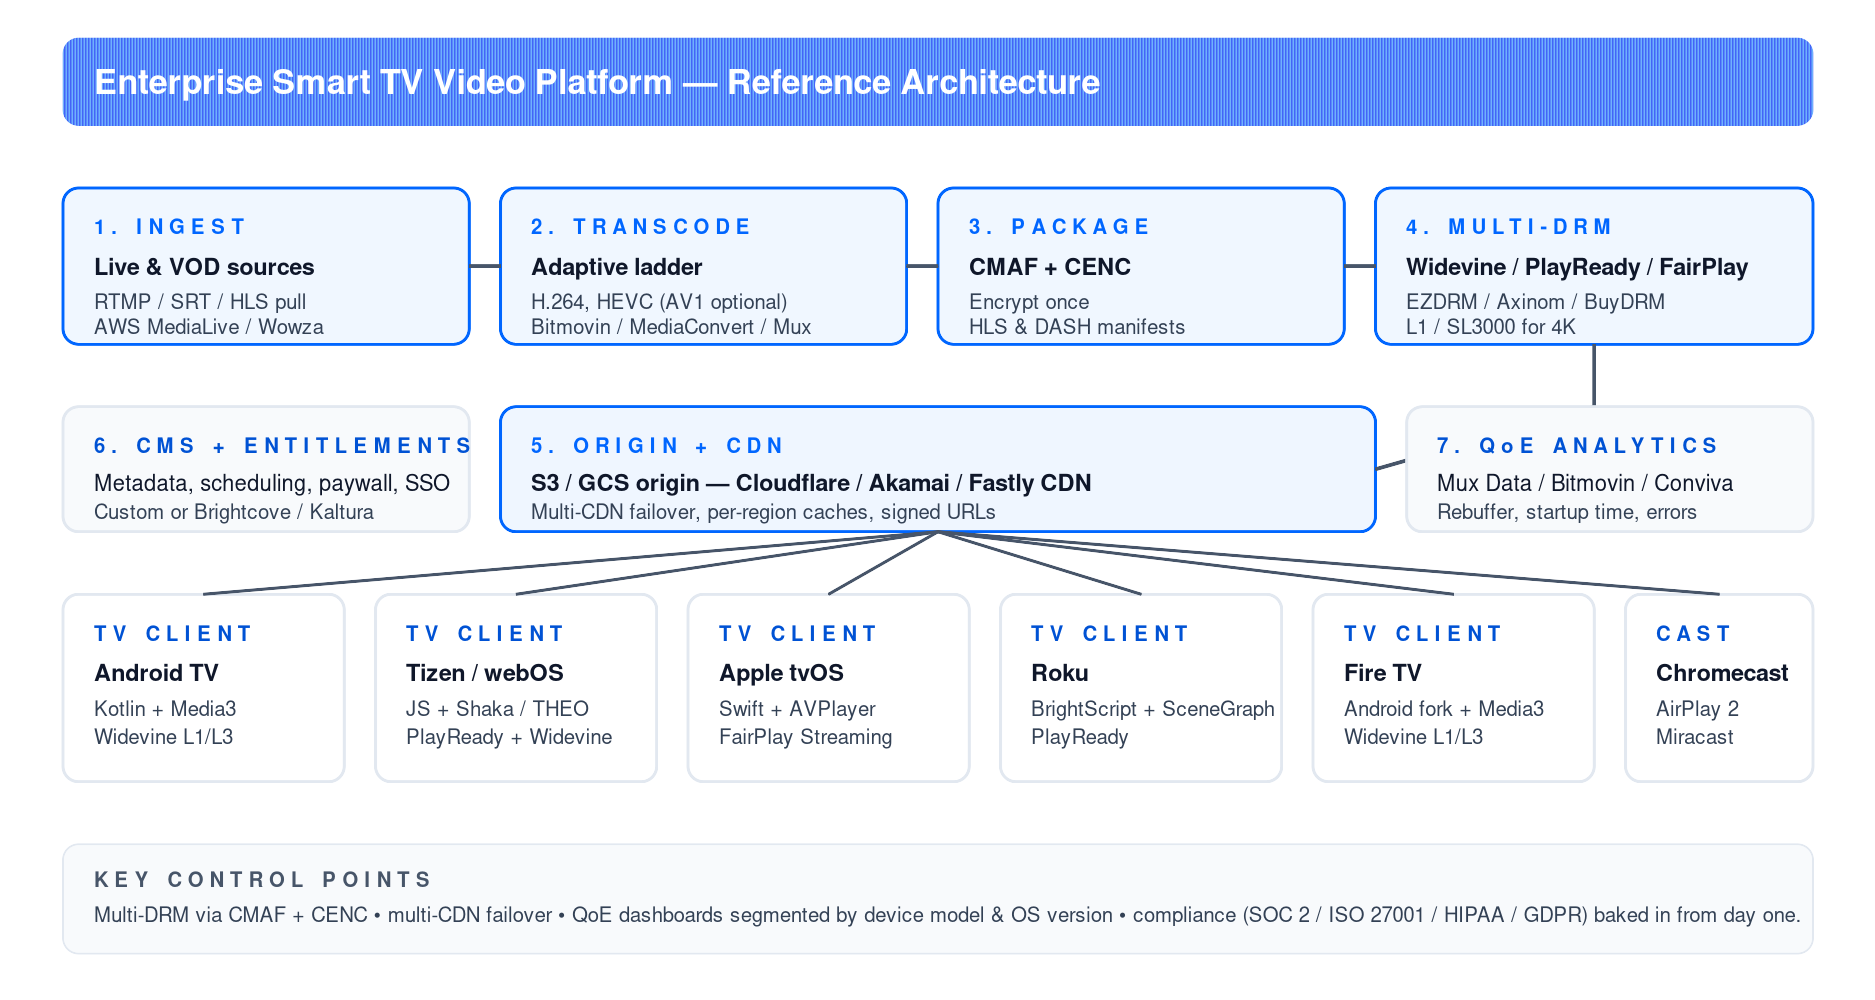
Task: Click 'Multi-CDN failover, per-region caches, signed URLs'
Action: point(763,512)
